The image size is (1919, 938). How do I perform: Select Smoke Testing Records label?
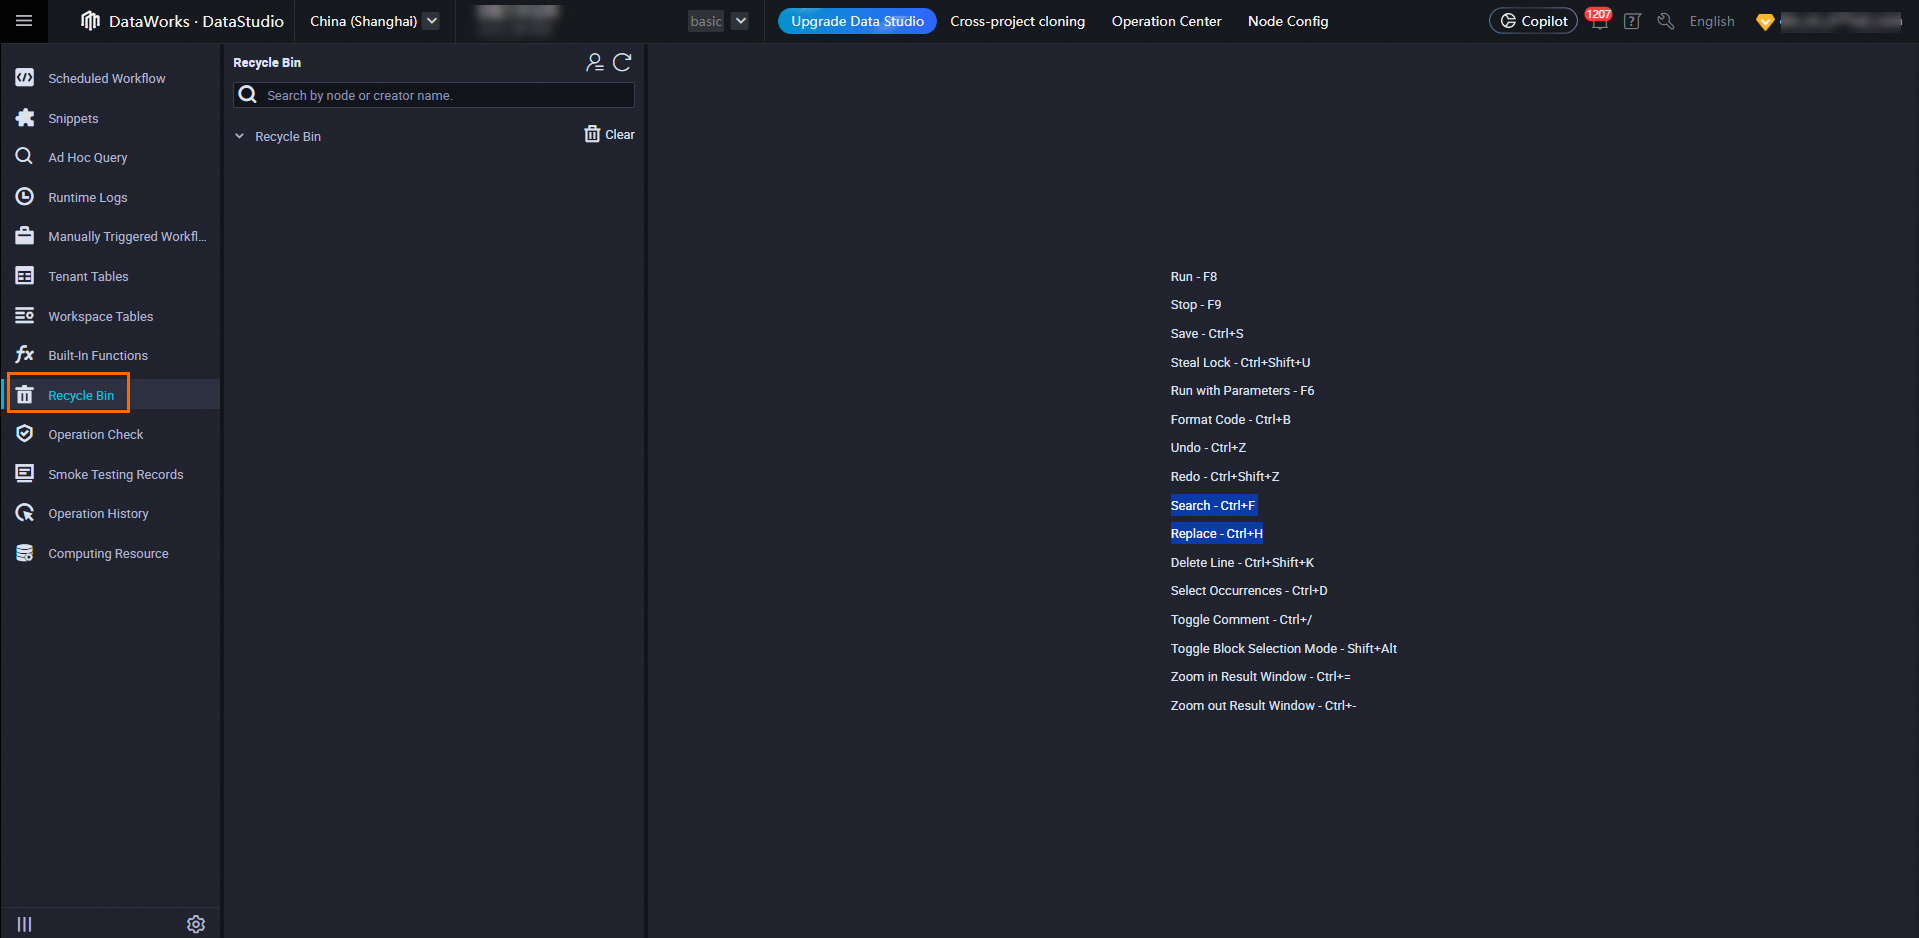(116, 474)
